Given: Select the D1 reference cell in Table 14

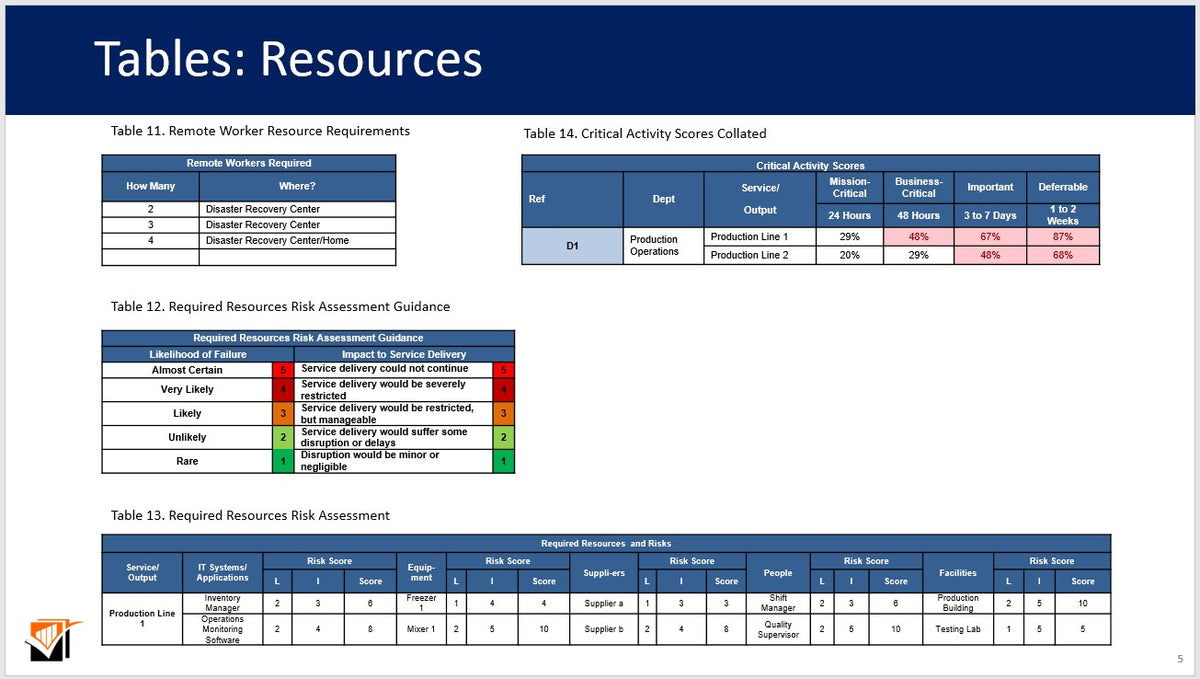Looking at the screenshot, I should click(572, 245).
